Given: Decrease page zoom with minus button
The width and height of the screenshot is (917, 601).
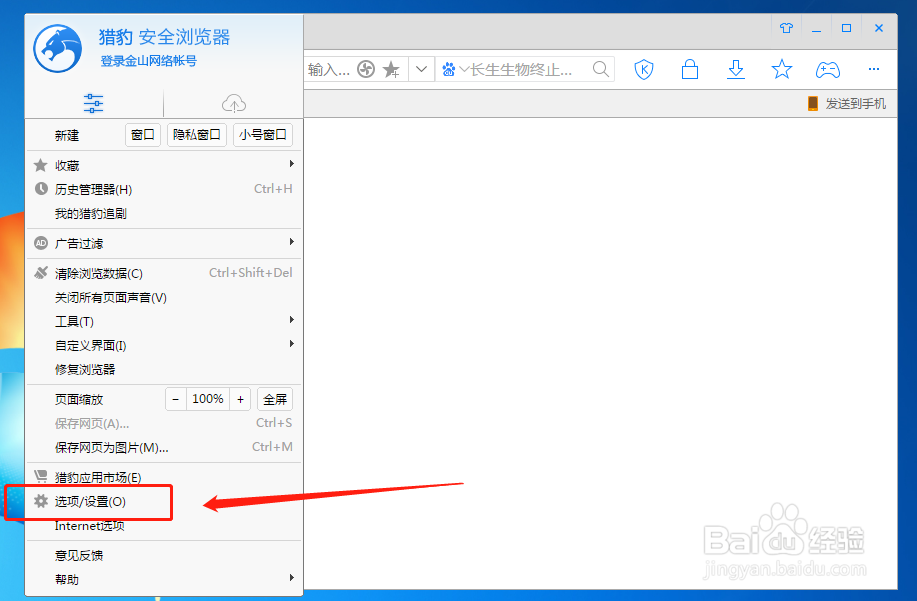Looking at the screenshot, I should [x=175, y=399].
